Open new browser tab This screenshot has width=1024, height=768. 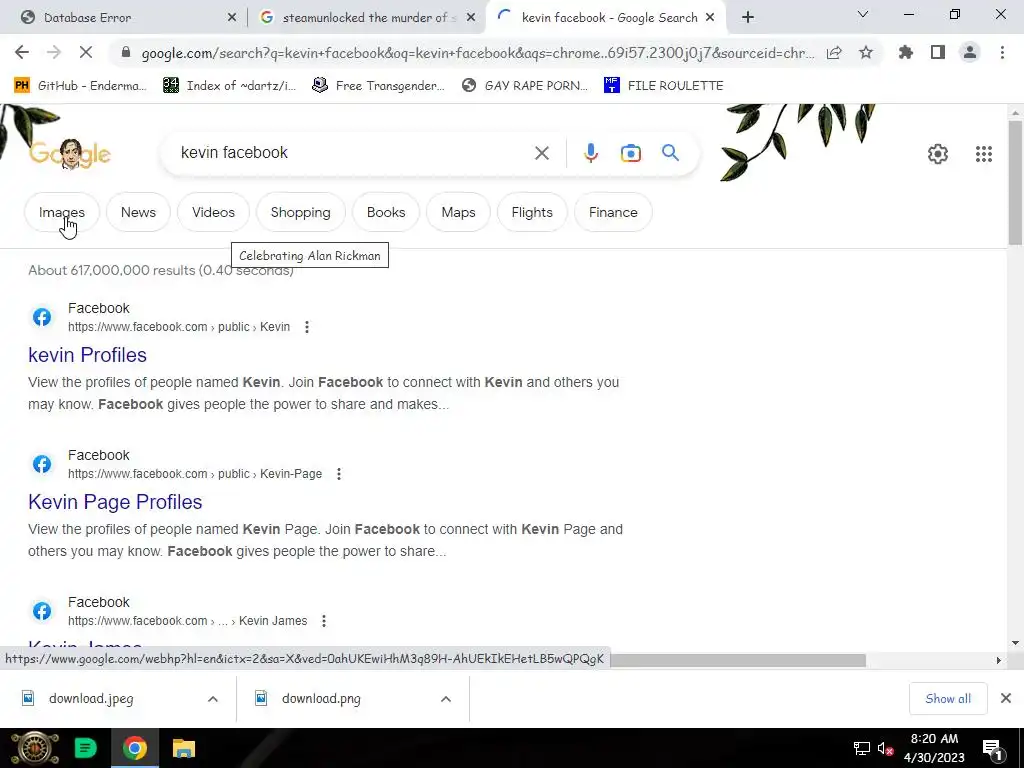748,18
